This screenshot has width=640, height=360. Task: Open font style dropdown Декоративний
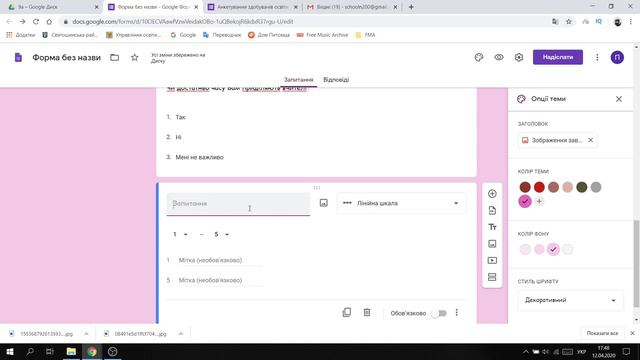[x=570, y=300]
